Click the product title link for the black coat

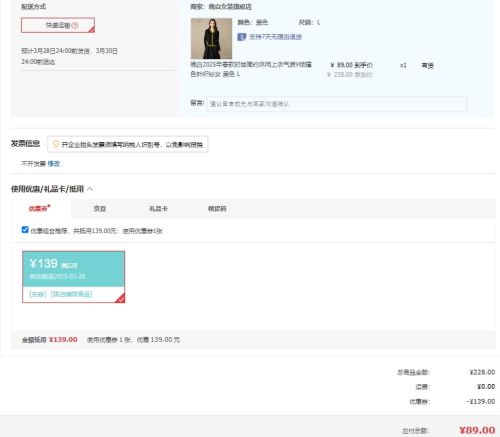click(x=251, y=69)
